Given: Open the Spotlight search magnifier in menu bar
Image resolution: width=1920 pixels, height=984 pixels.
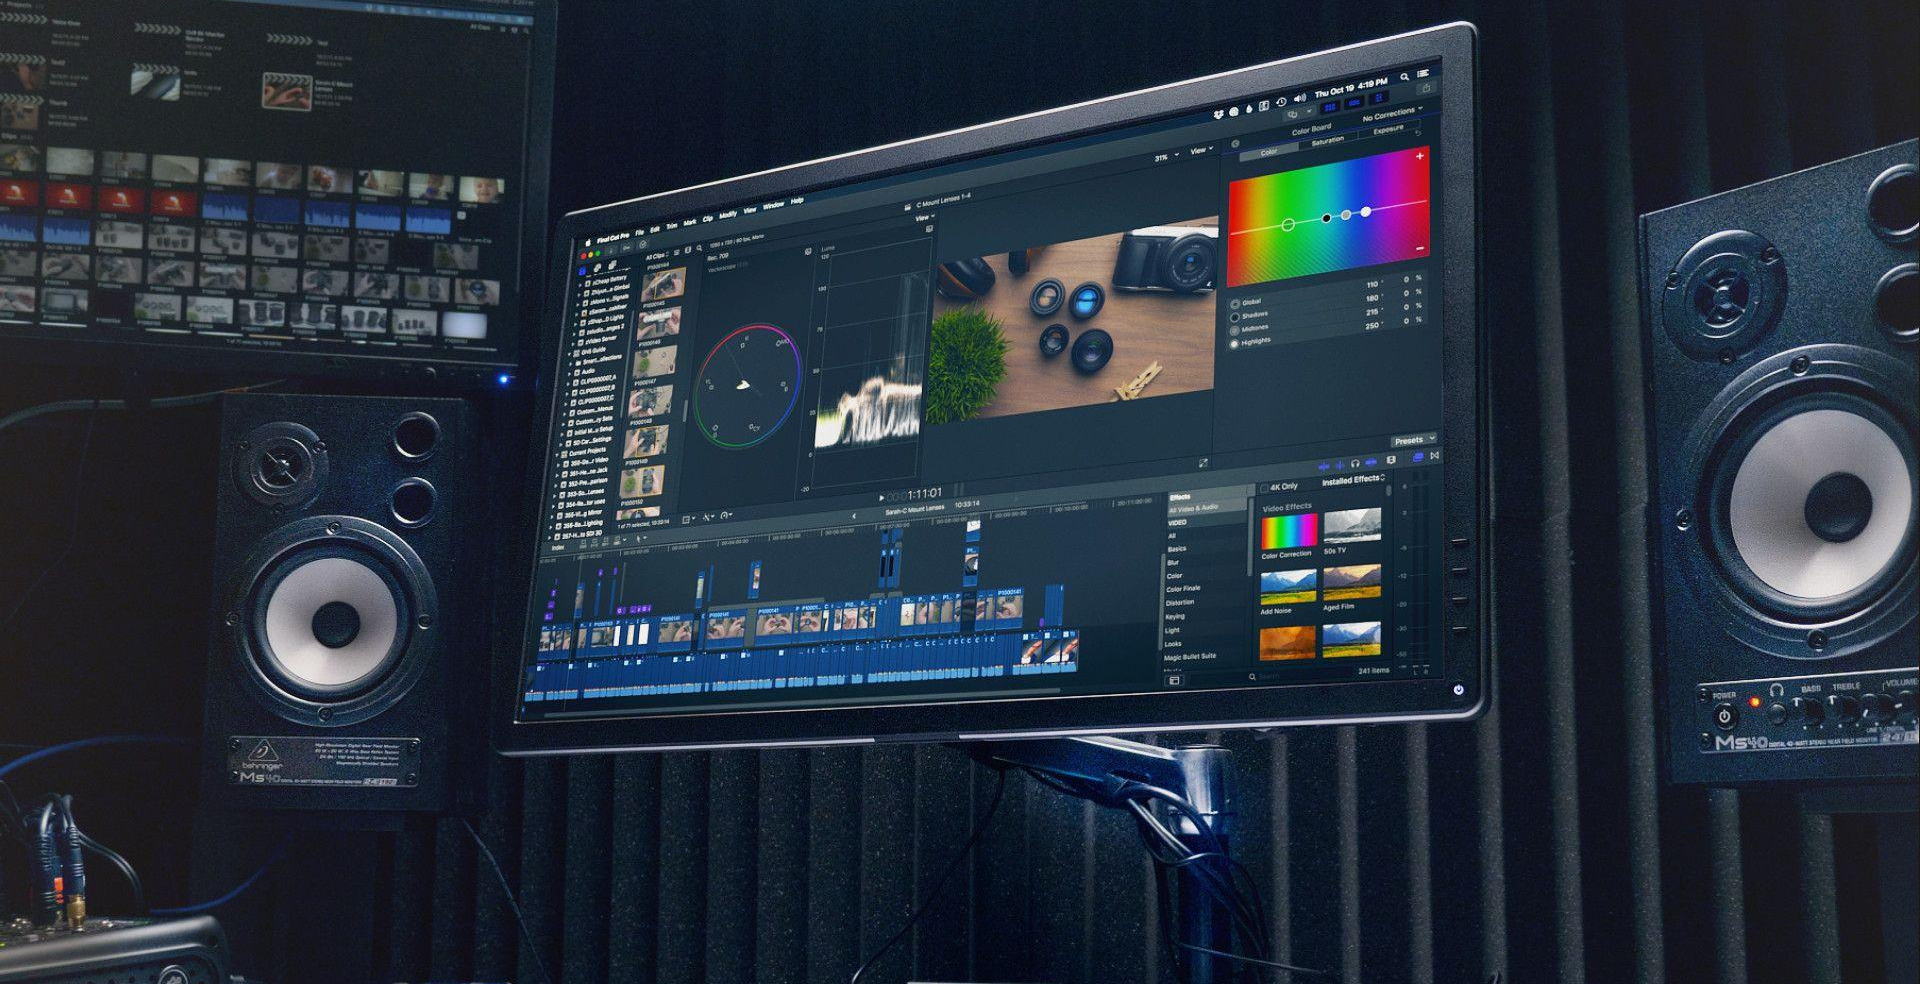Looking at the screenshot, I should (x=1404, y=77).
